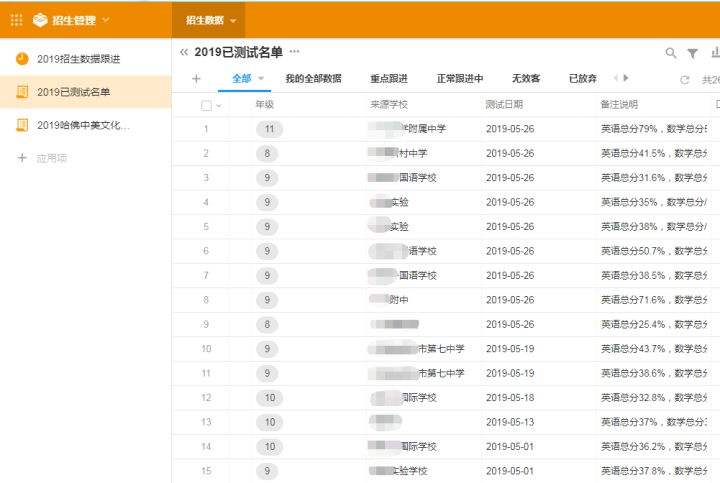Open more options beside 2019已测试名单 title
This screenshot has height=483, width=720.
294,51
